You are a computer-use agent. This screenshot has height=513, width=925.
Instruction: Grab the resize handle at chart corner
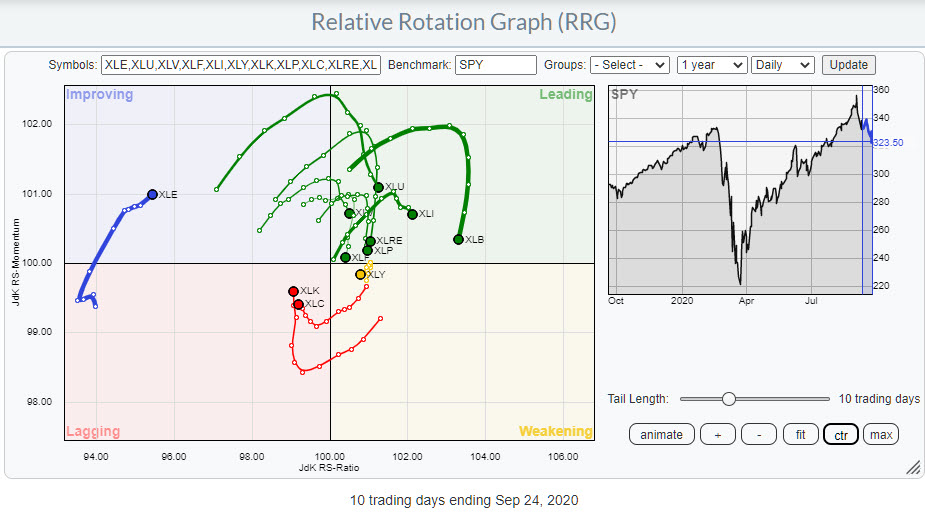coord(912,467)
